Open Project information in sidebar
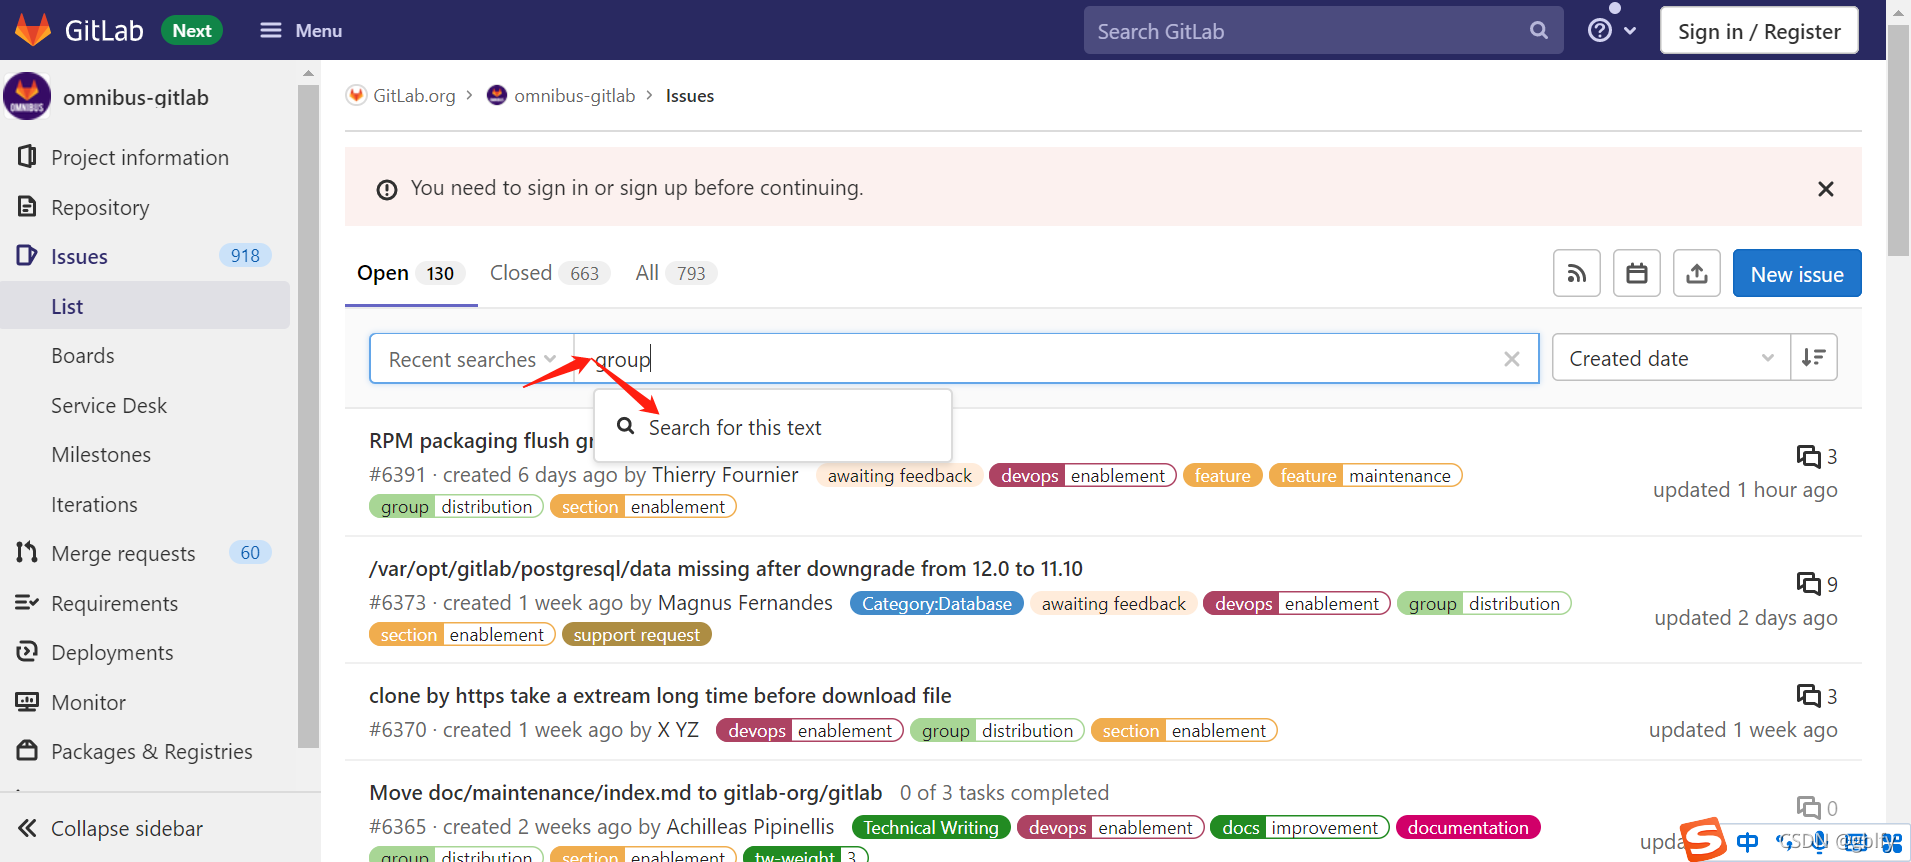The height and width of the screenshot is (862, 1911). click(140, 157)
